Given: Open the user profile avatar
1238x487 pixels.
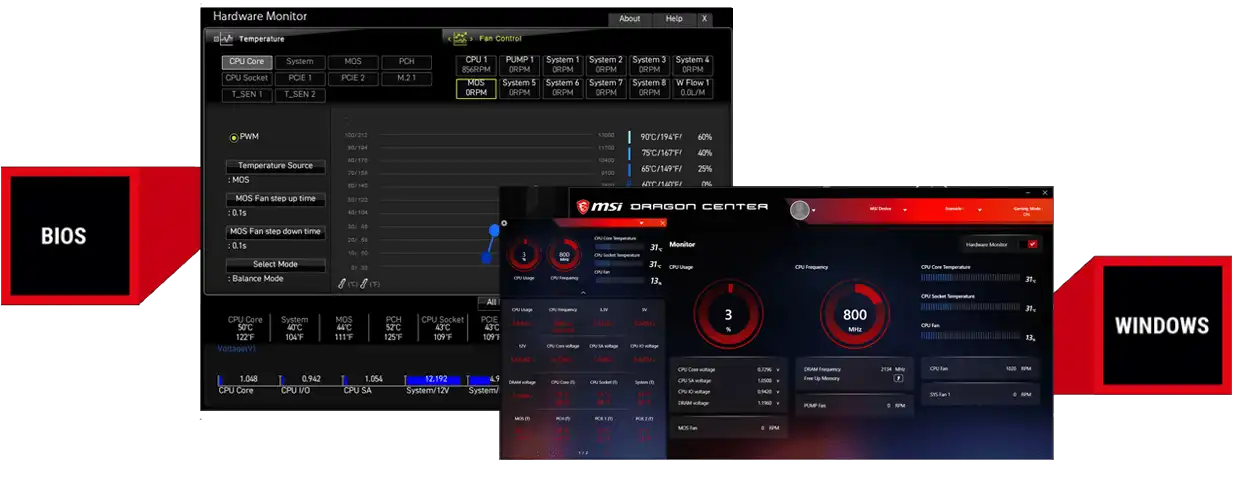Looking at the screenshot, I should coord(799,210).
